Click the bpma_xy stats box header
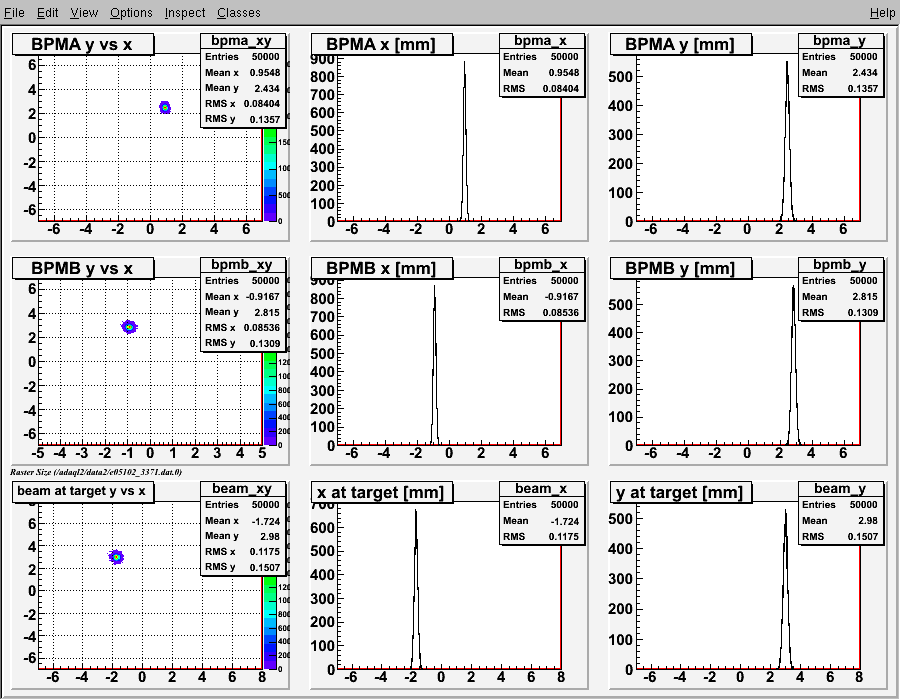Screen dimensions: 900x700 242,41
